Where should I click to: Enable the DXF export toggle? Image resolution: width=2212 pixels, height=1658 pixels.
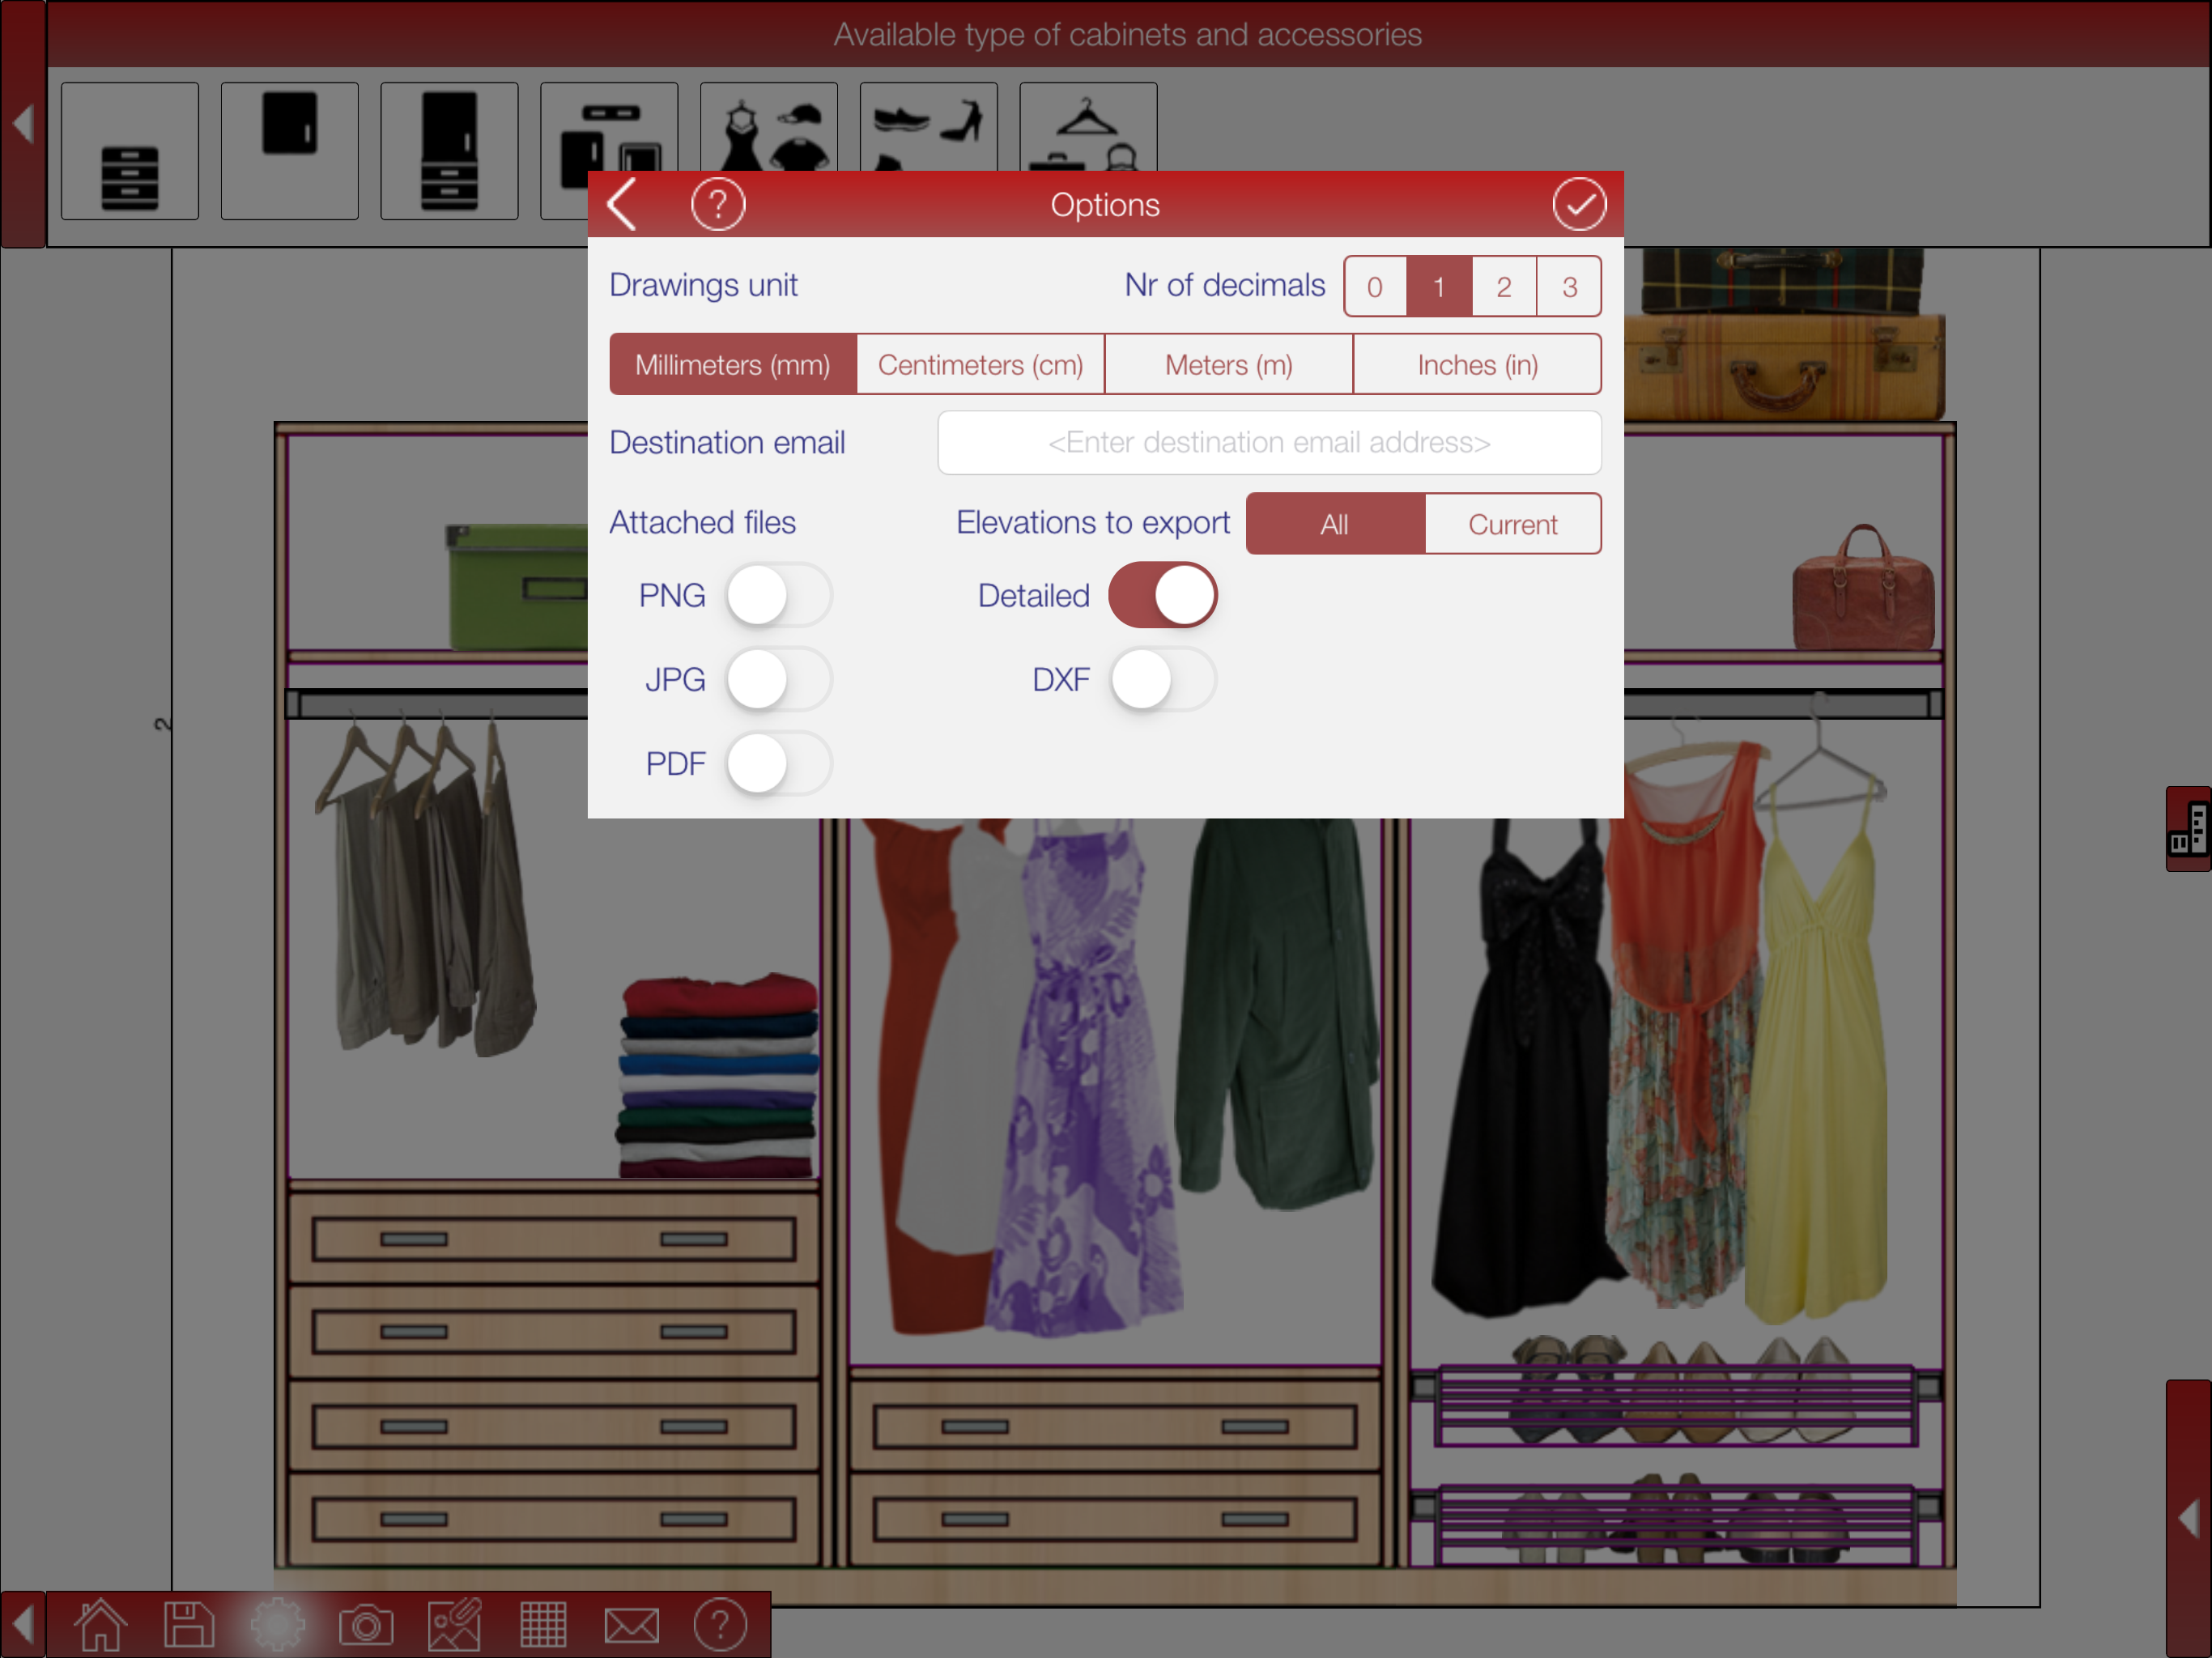pos(1162,680)
